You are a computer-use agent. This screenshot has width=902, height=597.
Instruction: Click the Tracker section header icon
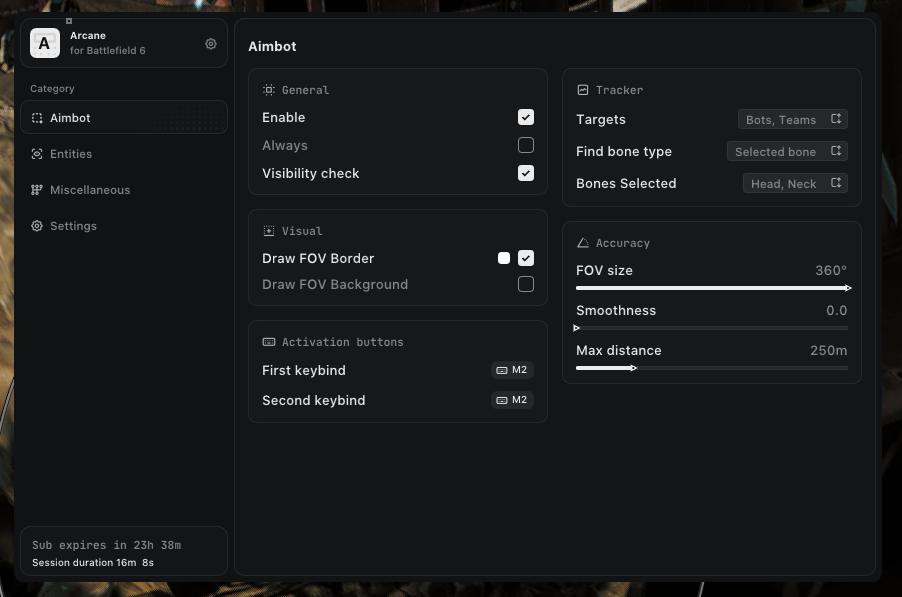(x=583, y=90)
